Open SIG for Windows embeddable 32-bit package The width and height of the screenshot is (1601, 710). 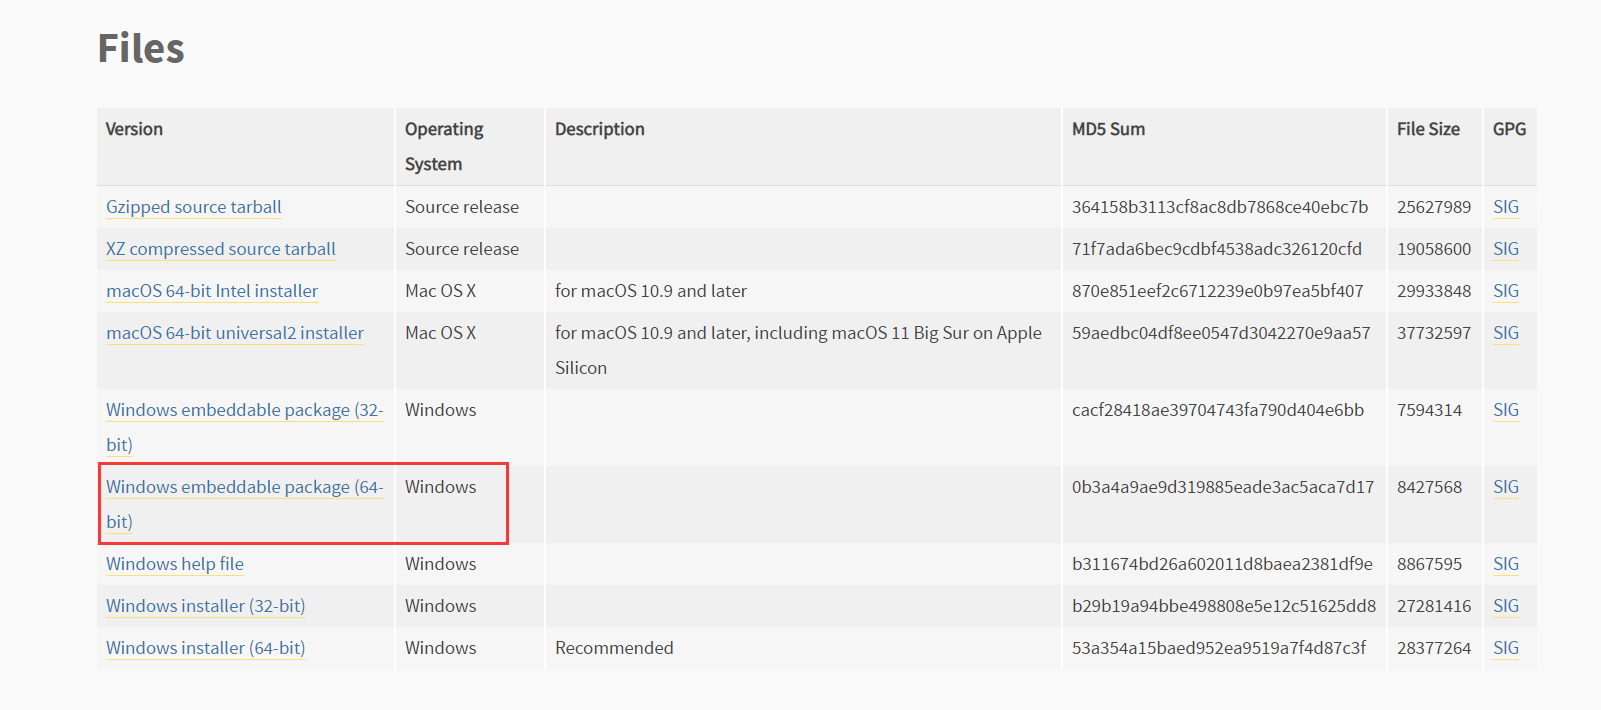(1505, 410)
